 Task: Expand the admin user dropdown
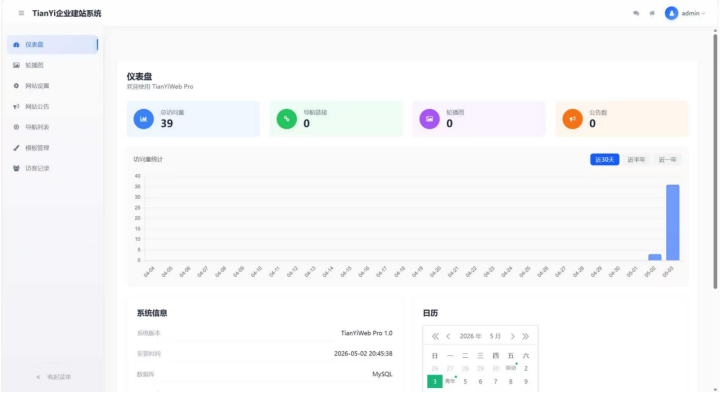(693, 13)
